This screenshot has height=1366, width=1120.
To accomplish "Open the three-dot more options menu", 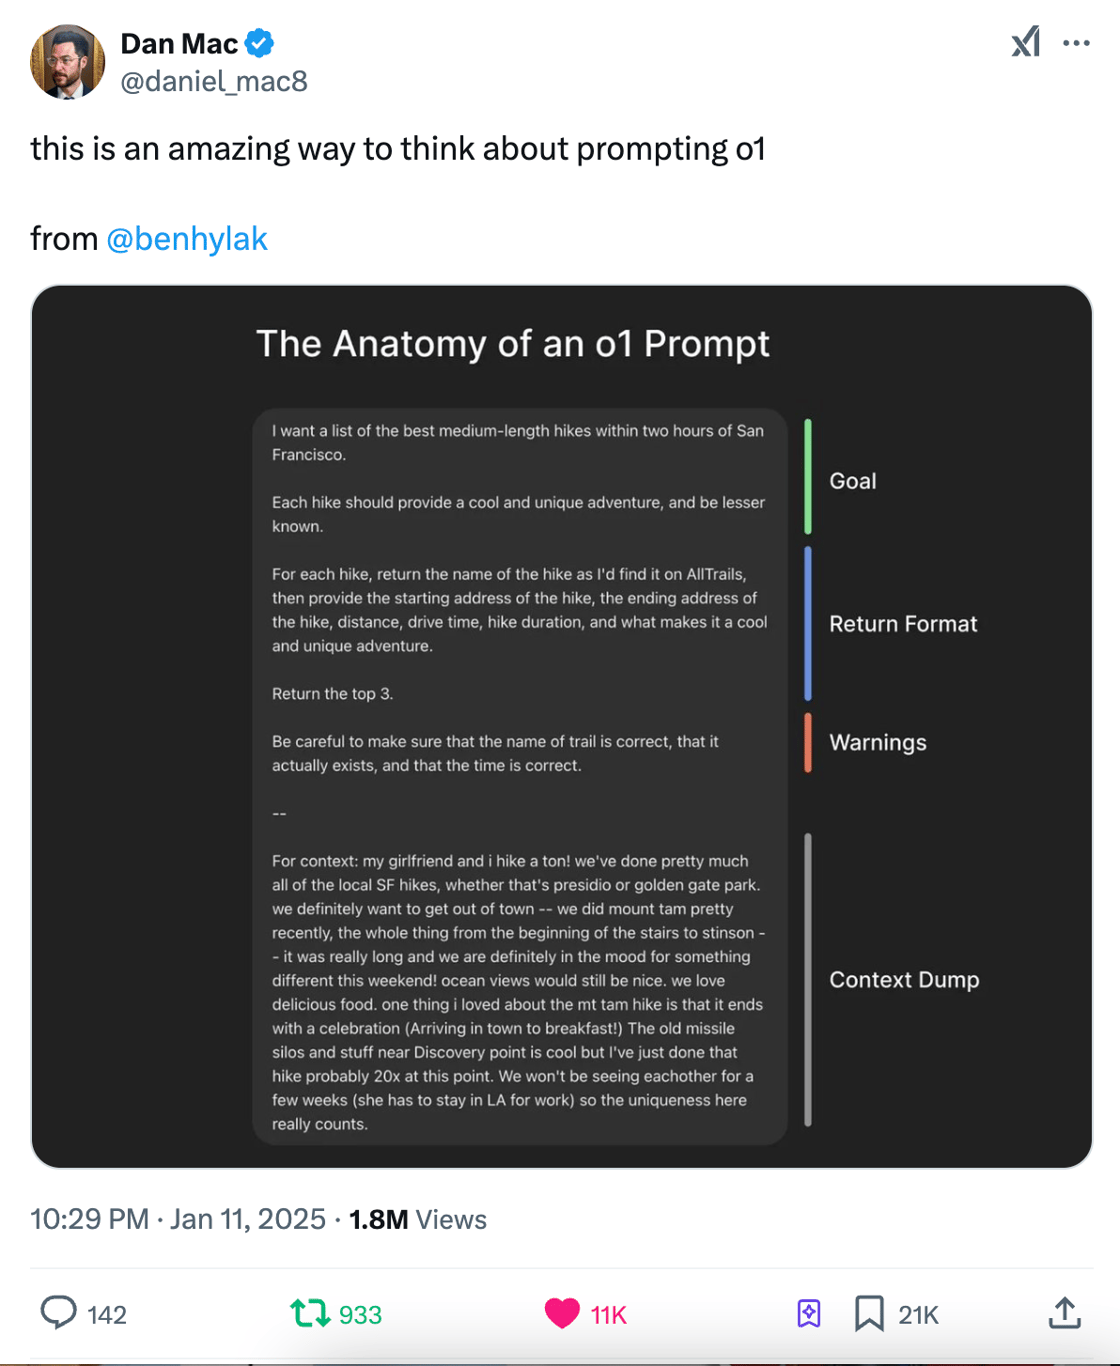I will (x=1076, y=43).
